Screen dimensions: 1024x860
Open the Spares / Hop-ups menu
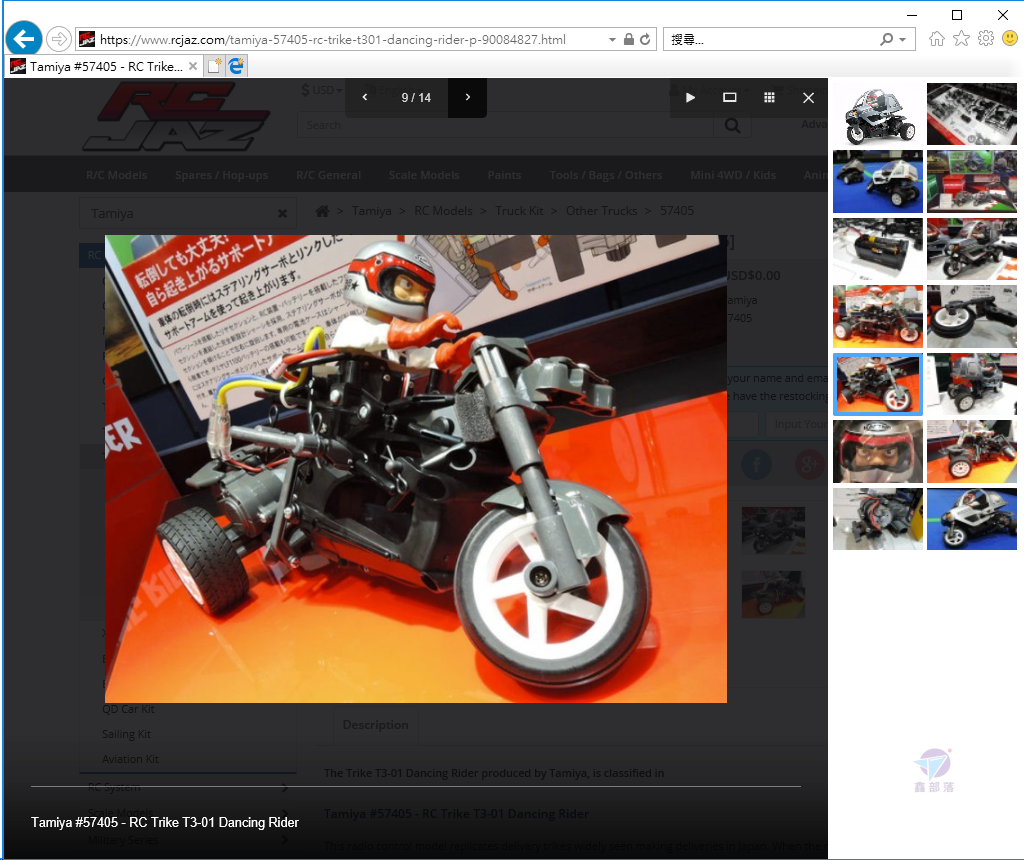[x=221, y=175]
